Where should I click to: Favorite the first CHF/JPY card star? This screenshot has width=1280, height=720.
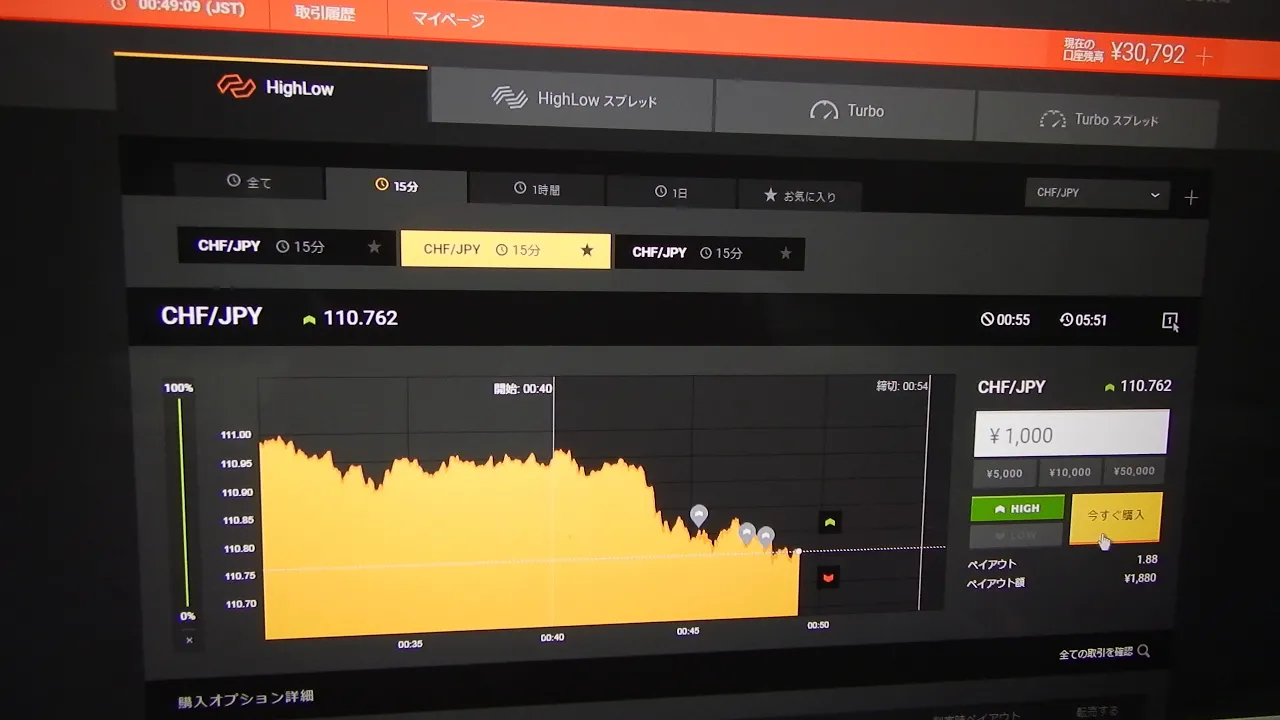pyautogui.click(x=373, y=247)
